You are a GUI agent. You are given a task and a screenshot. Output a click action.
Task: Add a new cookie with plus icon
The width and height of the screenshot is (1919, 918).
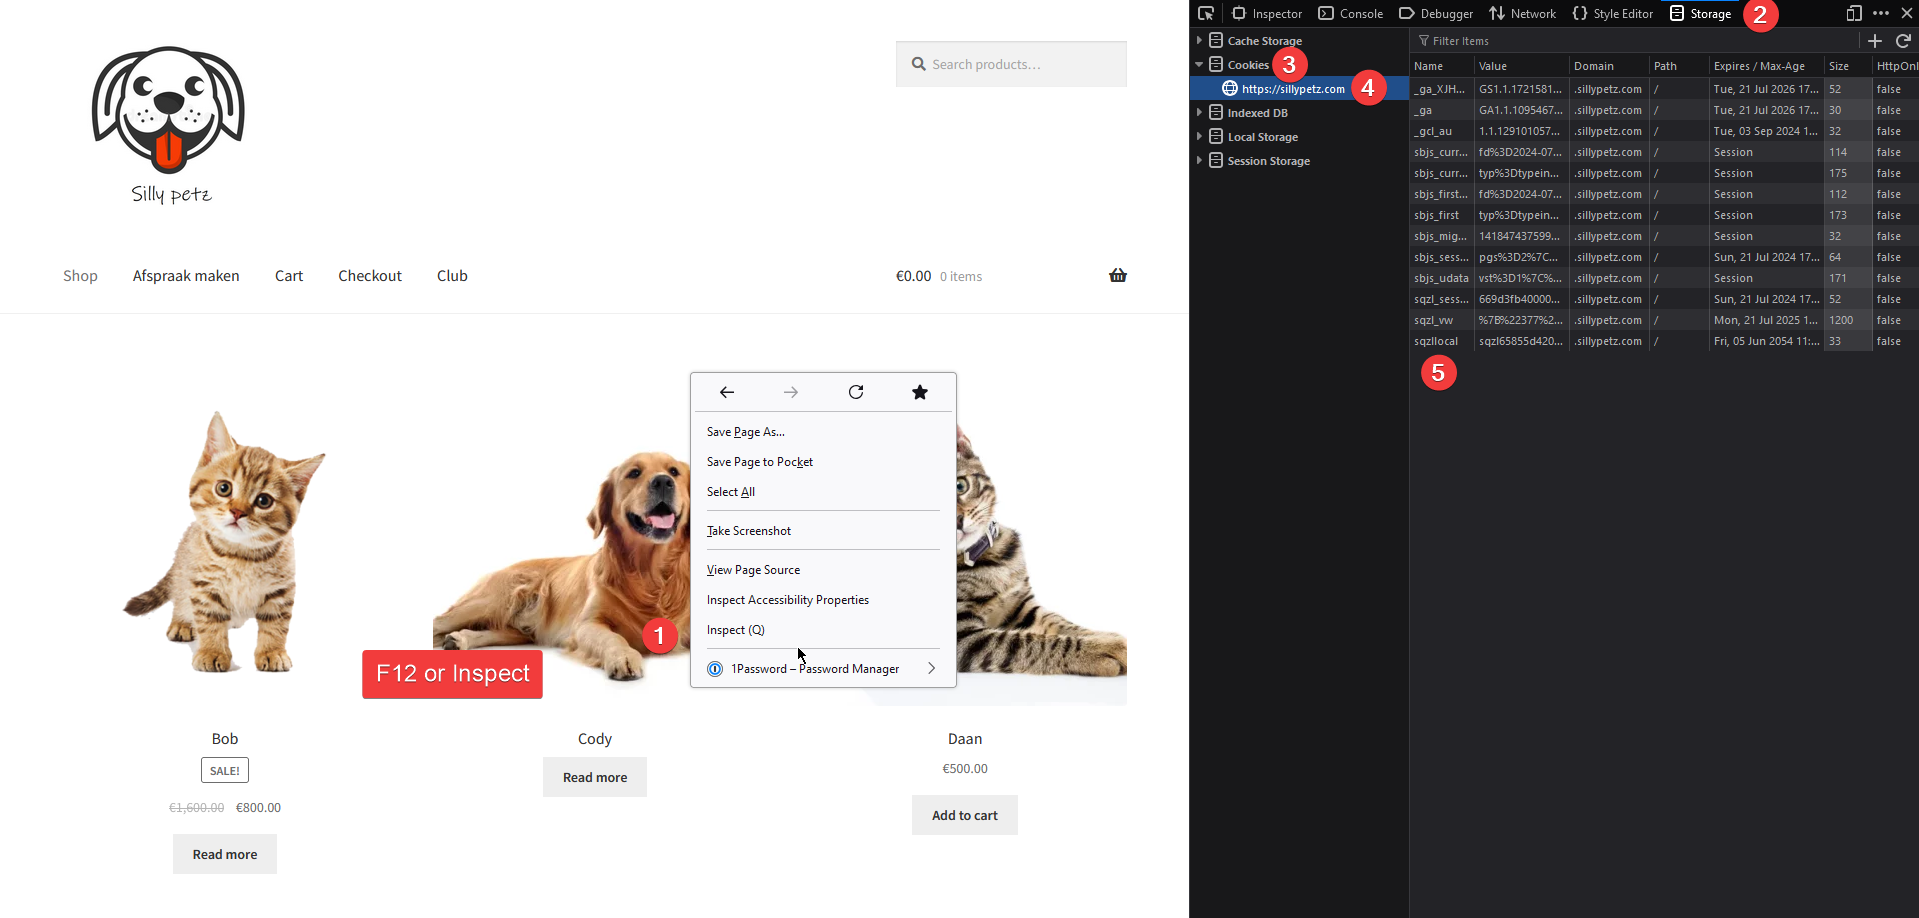tap(1875, 41)
